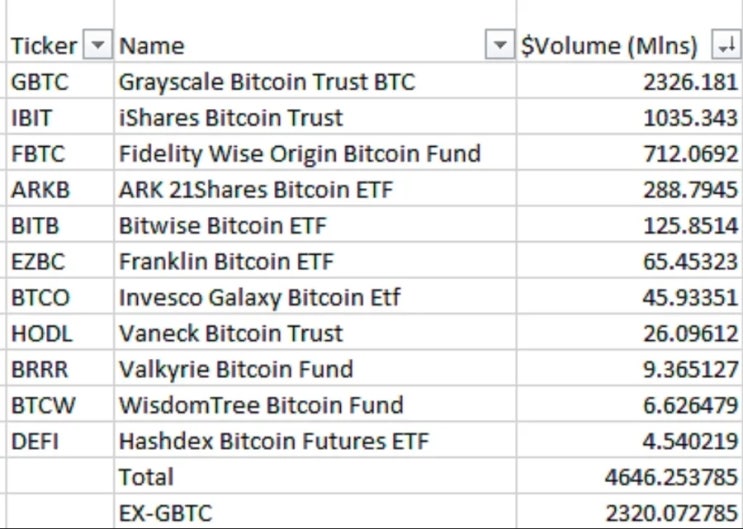
Task: Open the Name column filter dropdown
Action: (x=498, y=45)
